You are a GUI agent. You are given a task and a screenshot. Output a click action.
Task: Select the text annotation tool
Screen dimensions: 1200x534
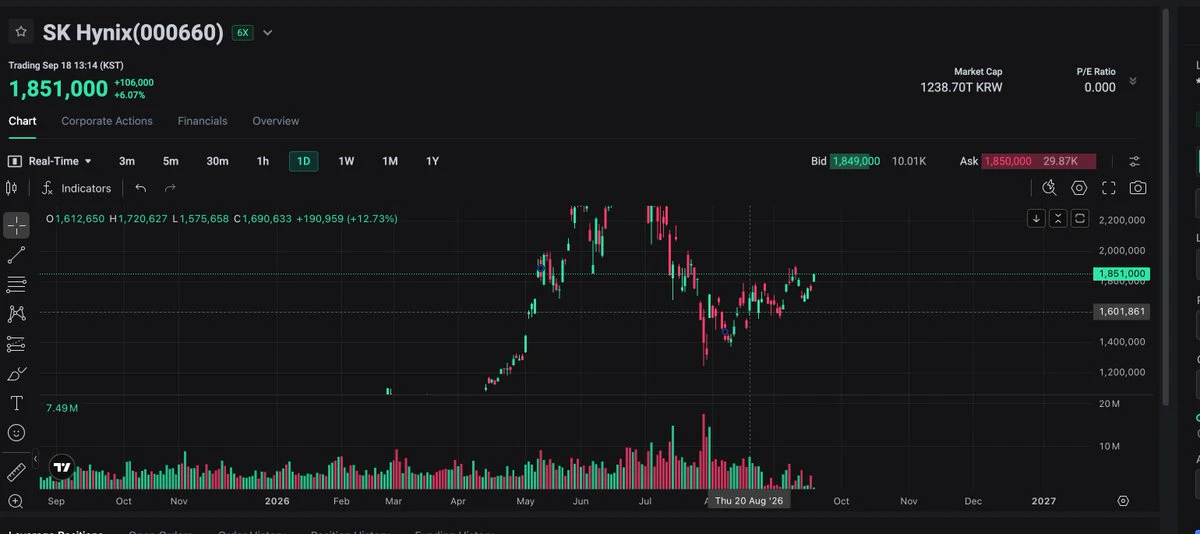point(16,403)
